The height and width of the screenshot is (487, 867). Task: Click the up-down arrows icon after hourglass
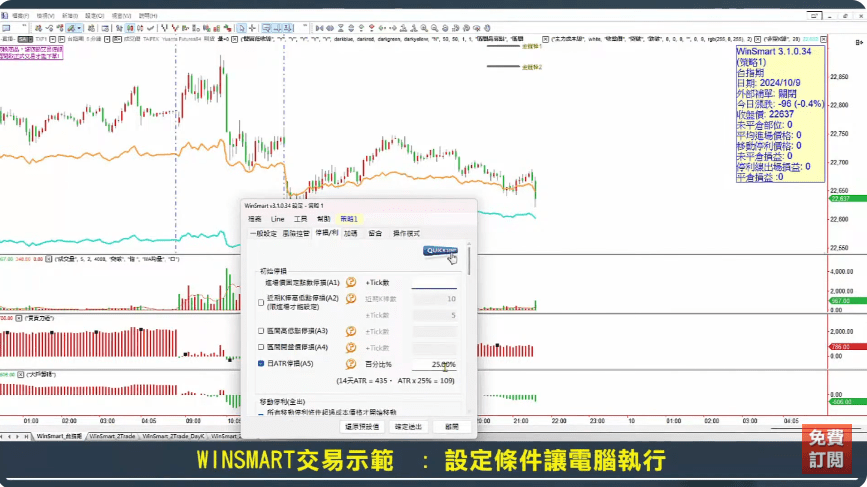[351, 28]
